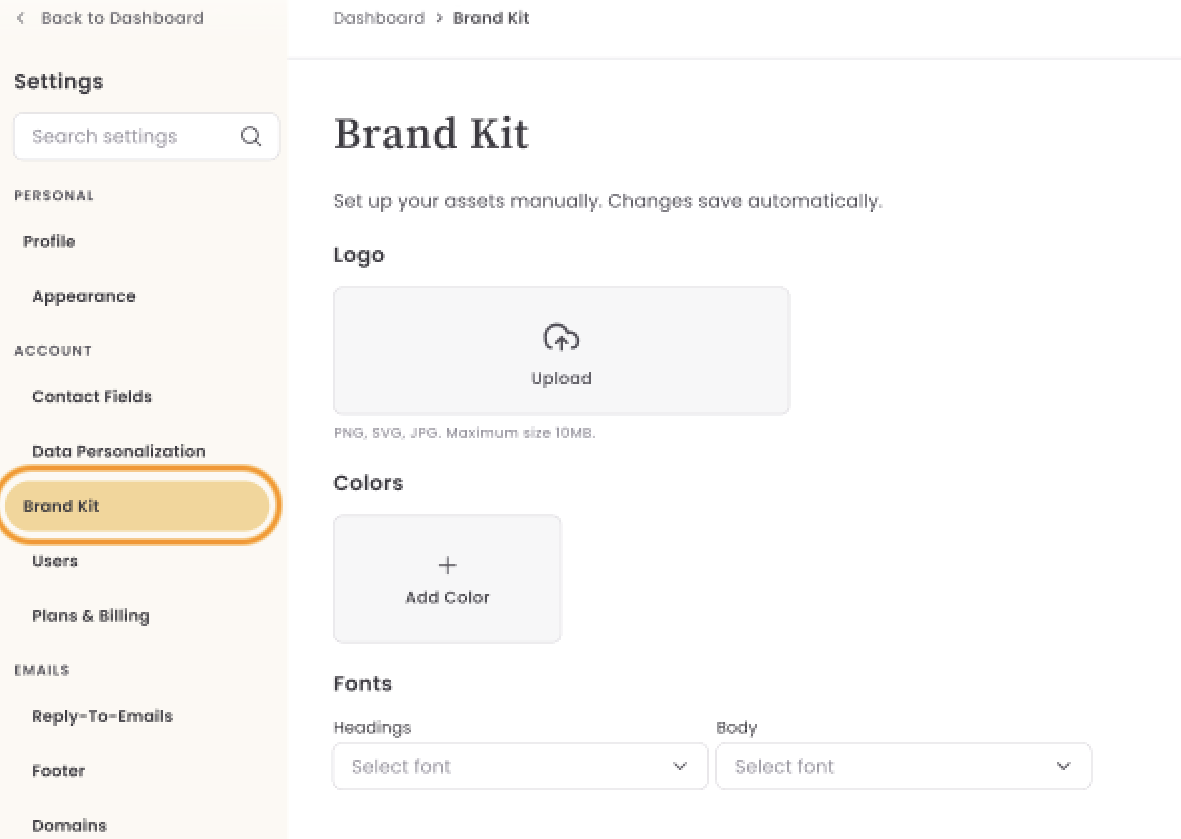Open the Users settings page
The image size is (1181, 839).
click(x=55, y=561)
